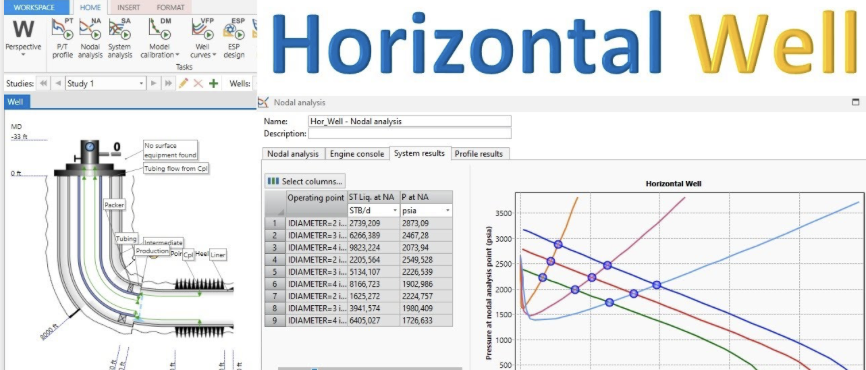Image resolution: width=866 pixels, height=370 pixels.
Task: Go to the first study arrow icon
Action: coord(43,84)
